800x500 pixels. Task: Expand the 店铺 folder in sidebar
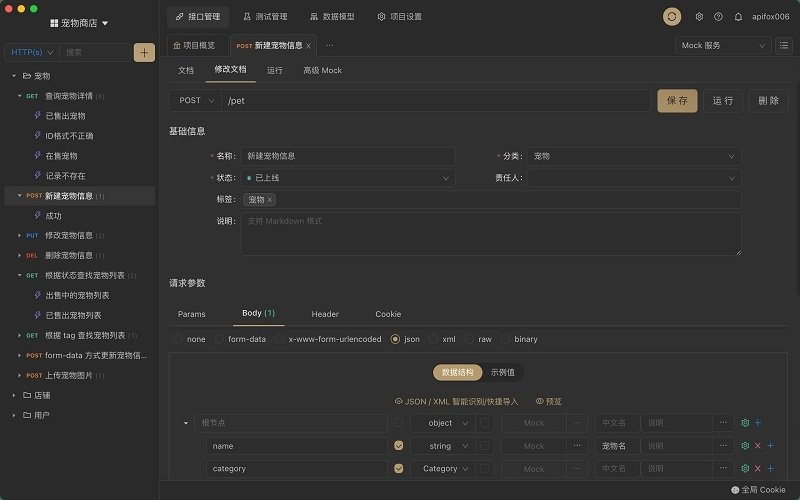click(14, 395)
